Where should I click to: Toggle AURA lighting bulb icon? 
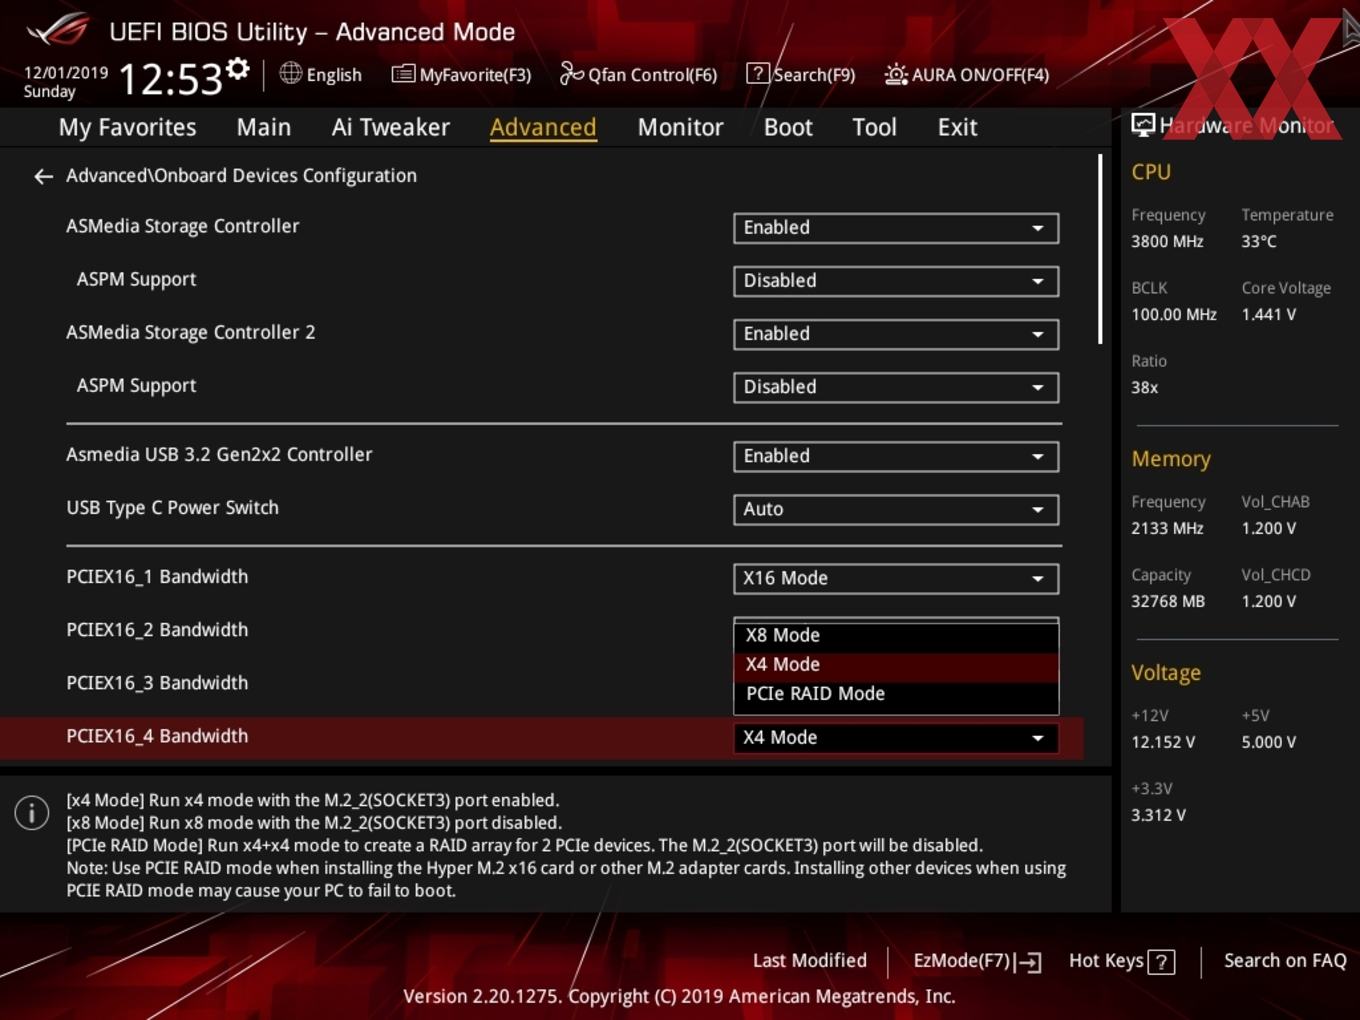coord(896,74)
